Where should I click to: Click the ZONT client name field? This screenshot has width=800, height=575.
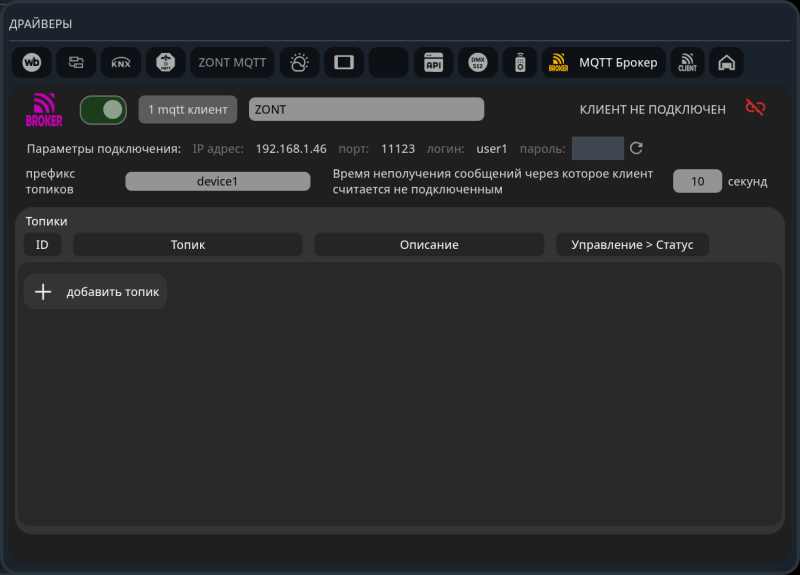tap(366, 109)
